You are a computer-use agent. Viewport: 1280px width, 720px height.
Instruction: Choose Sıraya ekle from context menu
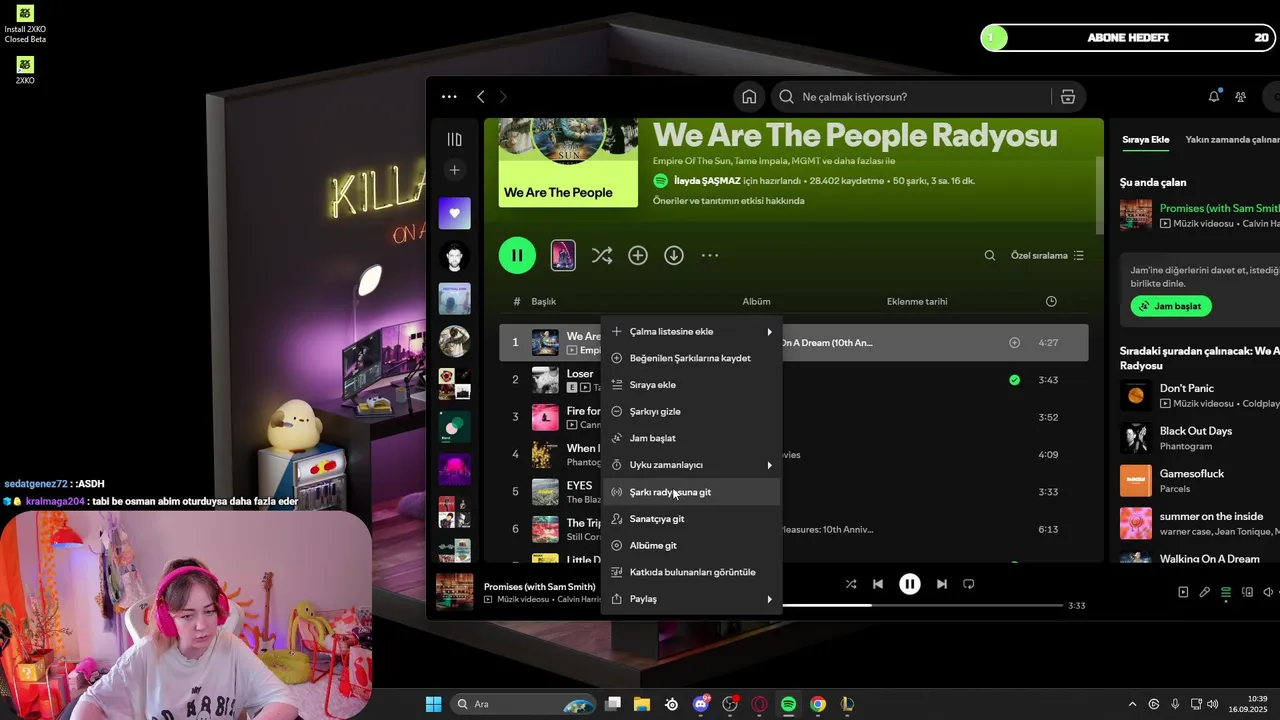pos(692,385)
